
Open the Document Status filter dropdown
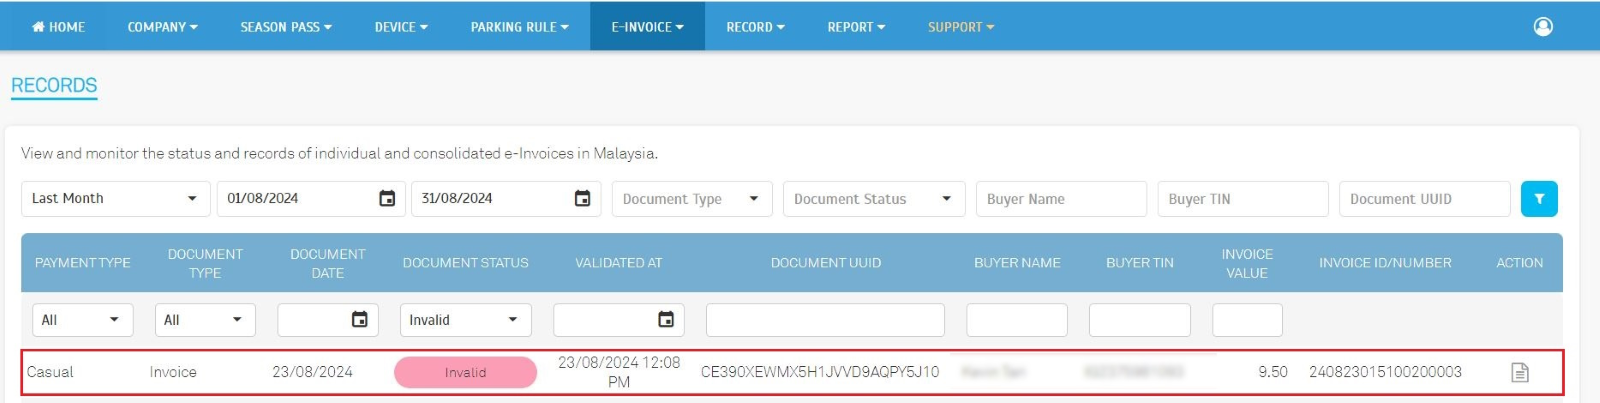873,199
